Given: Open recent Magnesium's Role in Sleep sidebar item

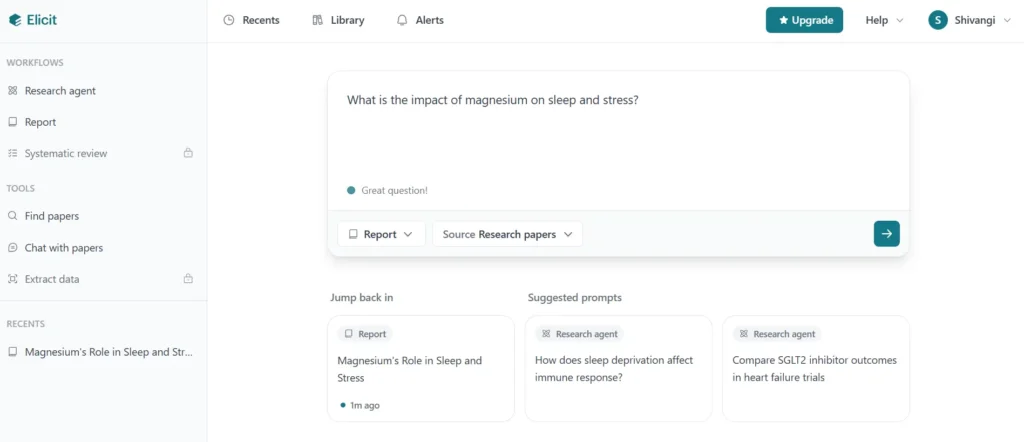Looking at the screenshot, I should (x=103, y=352).
